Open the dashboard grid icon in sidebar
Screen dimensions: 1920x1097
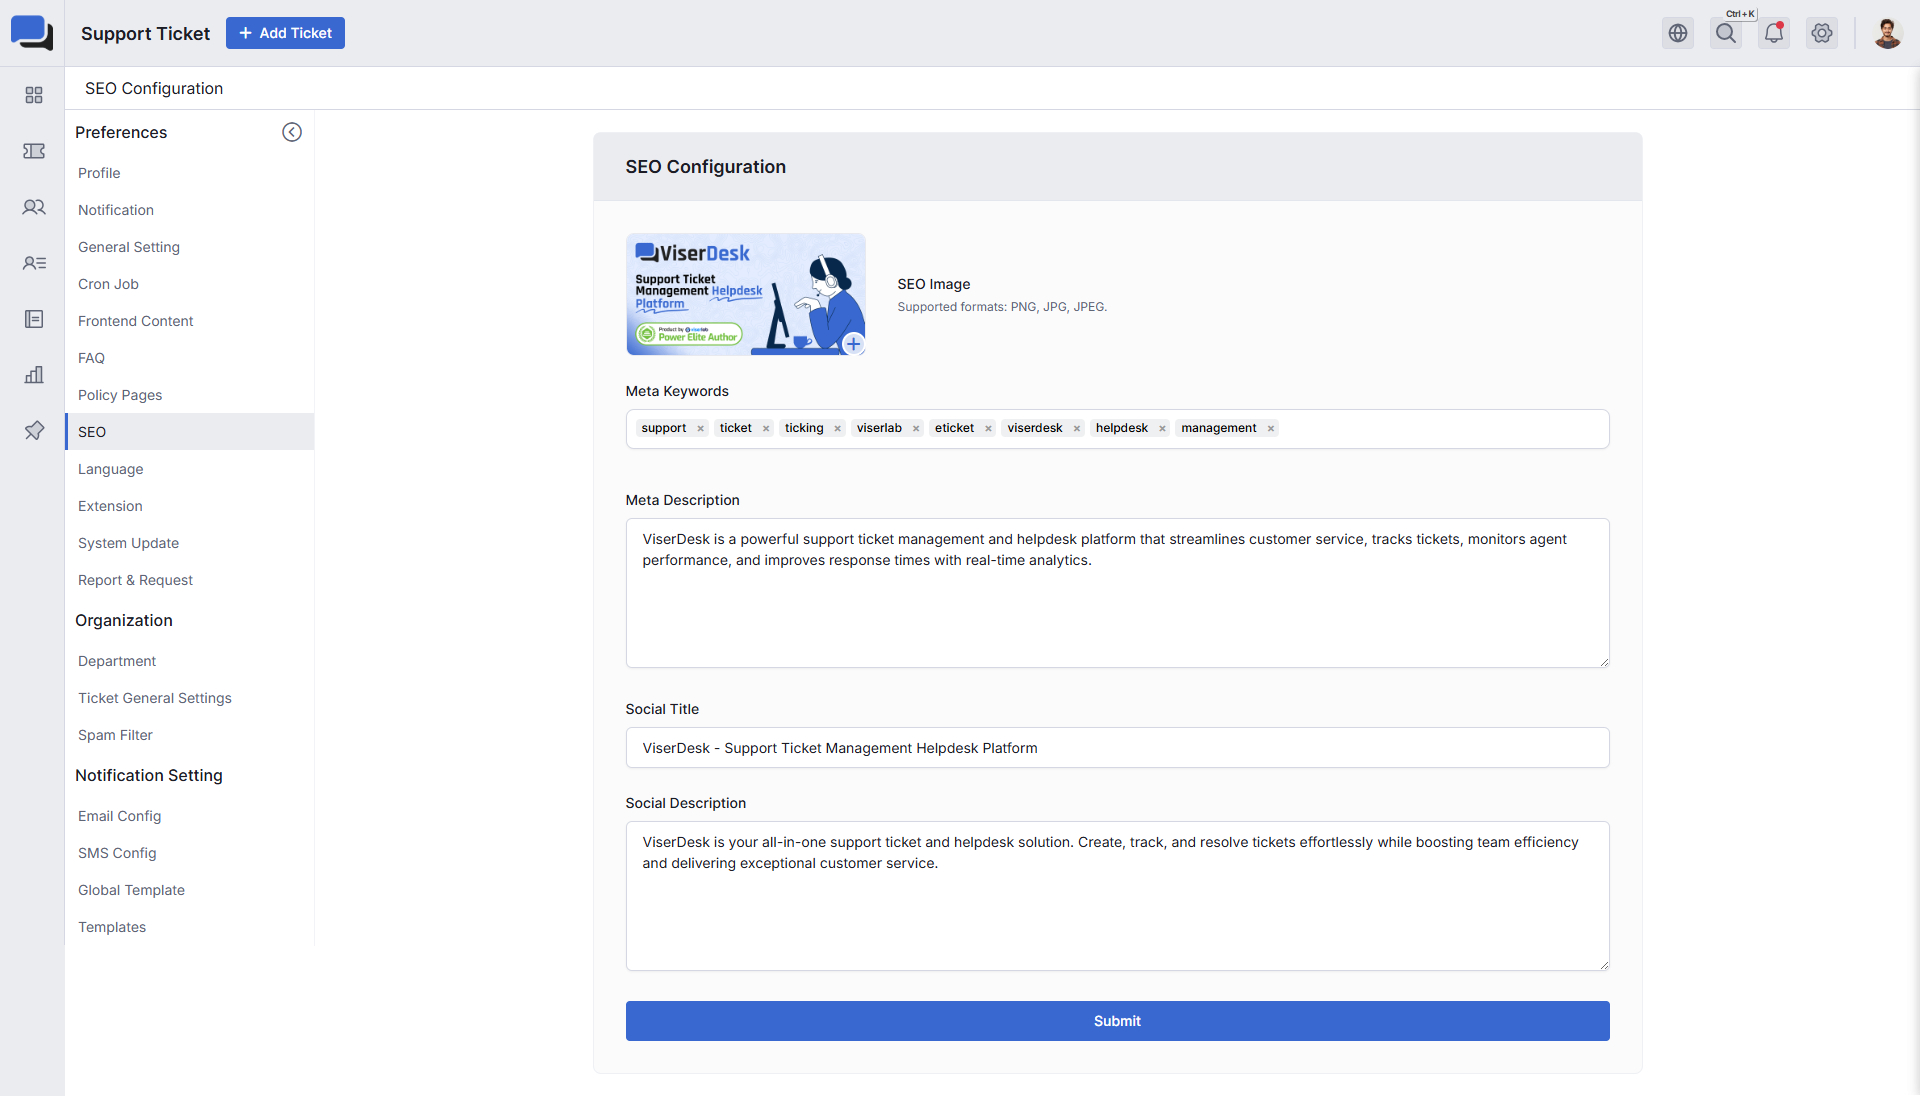click(x=34, y=95)
